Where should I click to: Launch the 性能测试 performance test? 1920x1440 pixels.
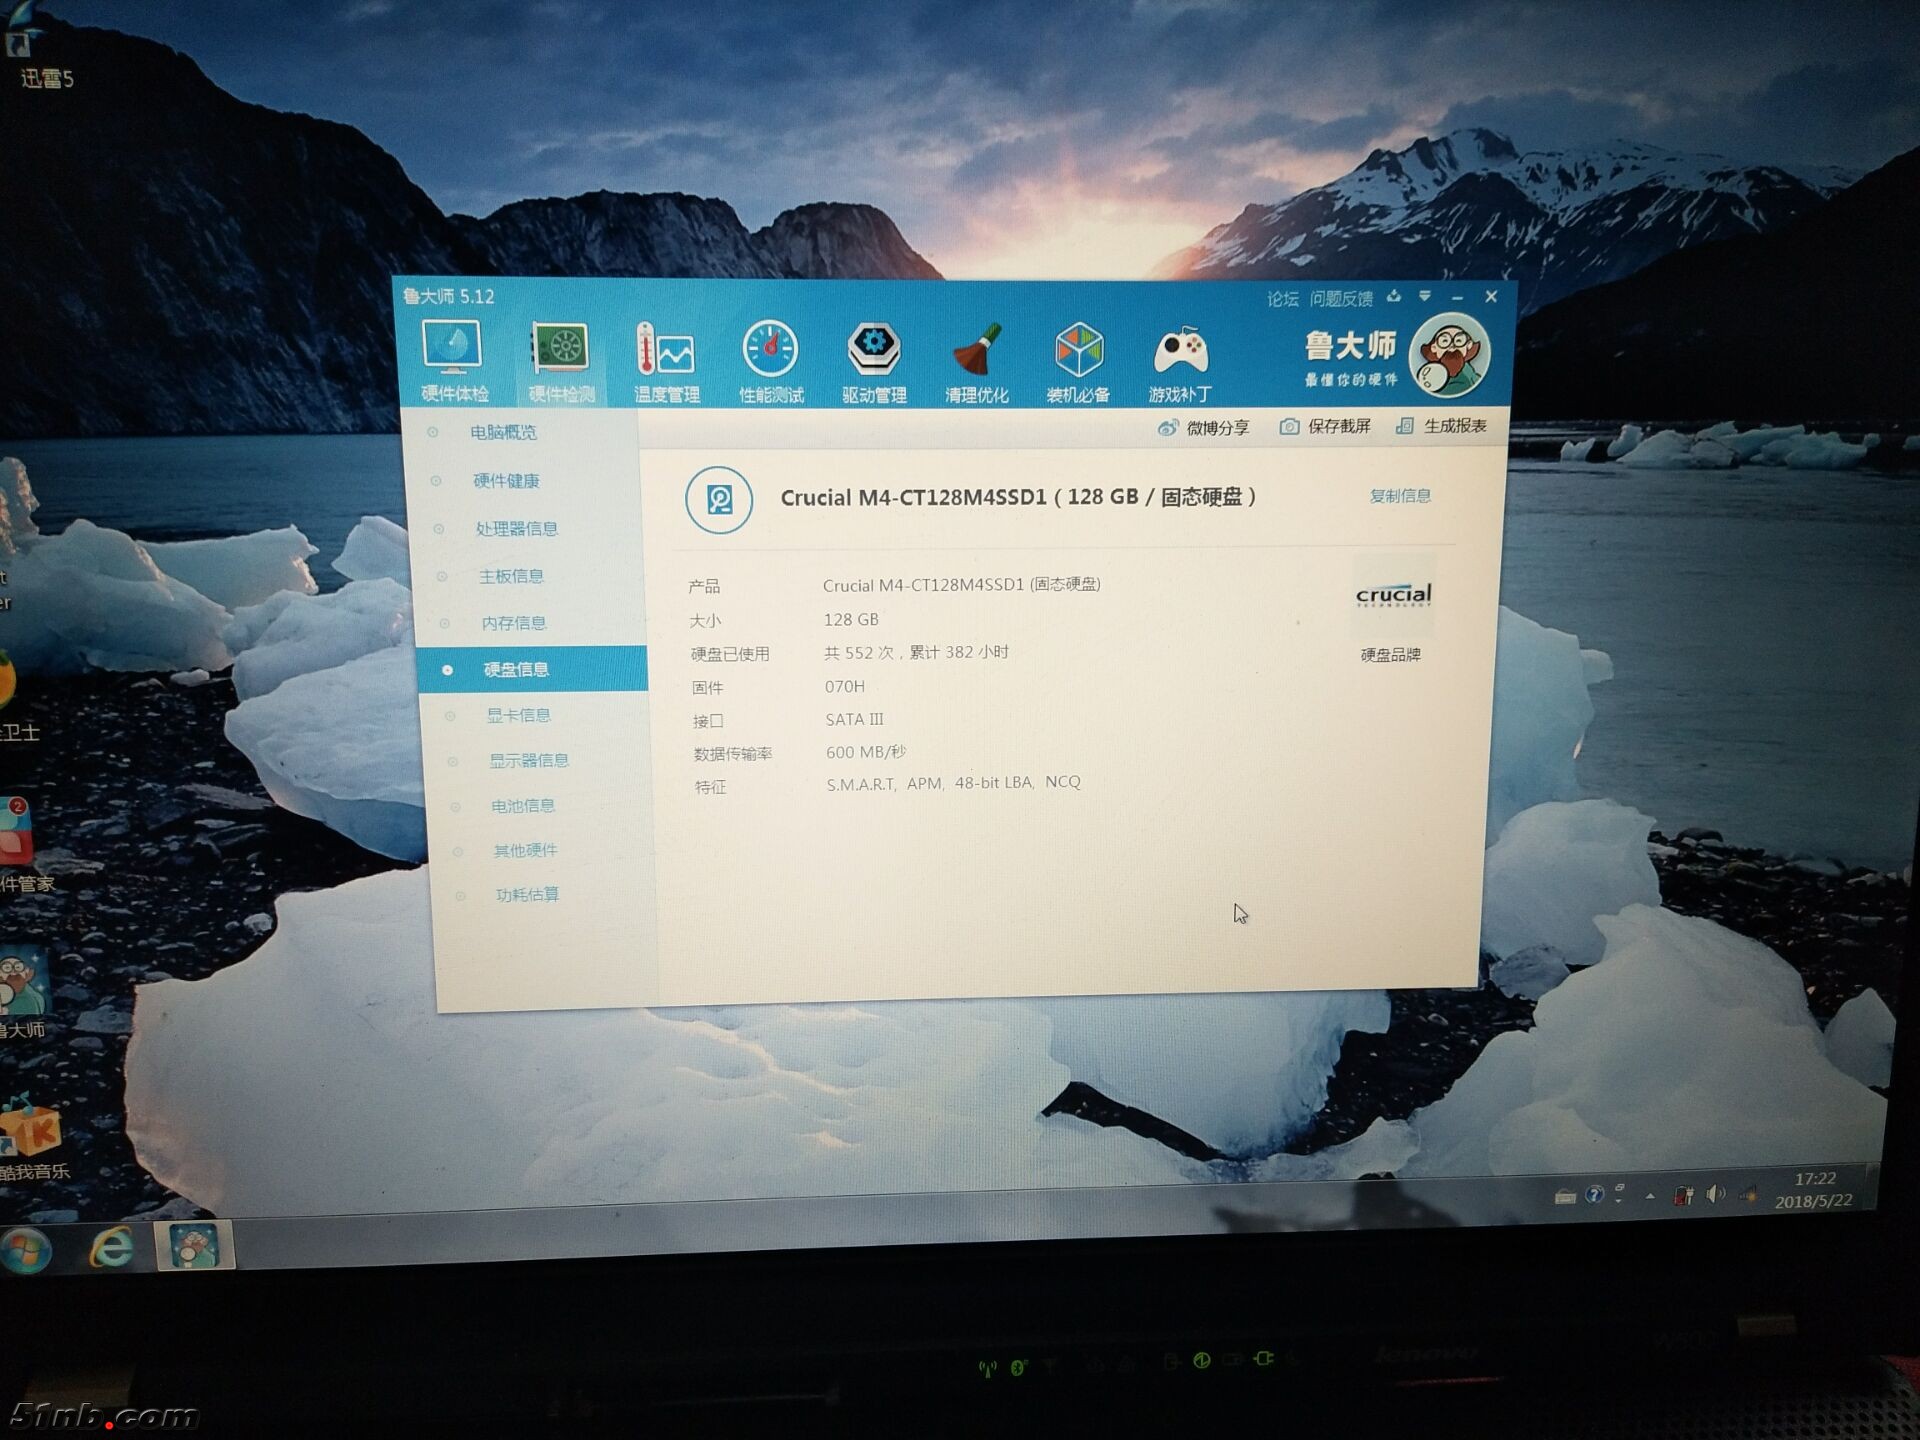pos(770,360)
